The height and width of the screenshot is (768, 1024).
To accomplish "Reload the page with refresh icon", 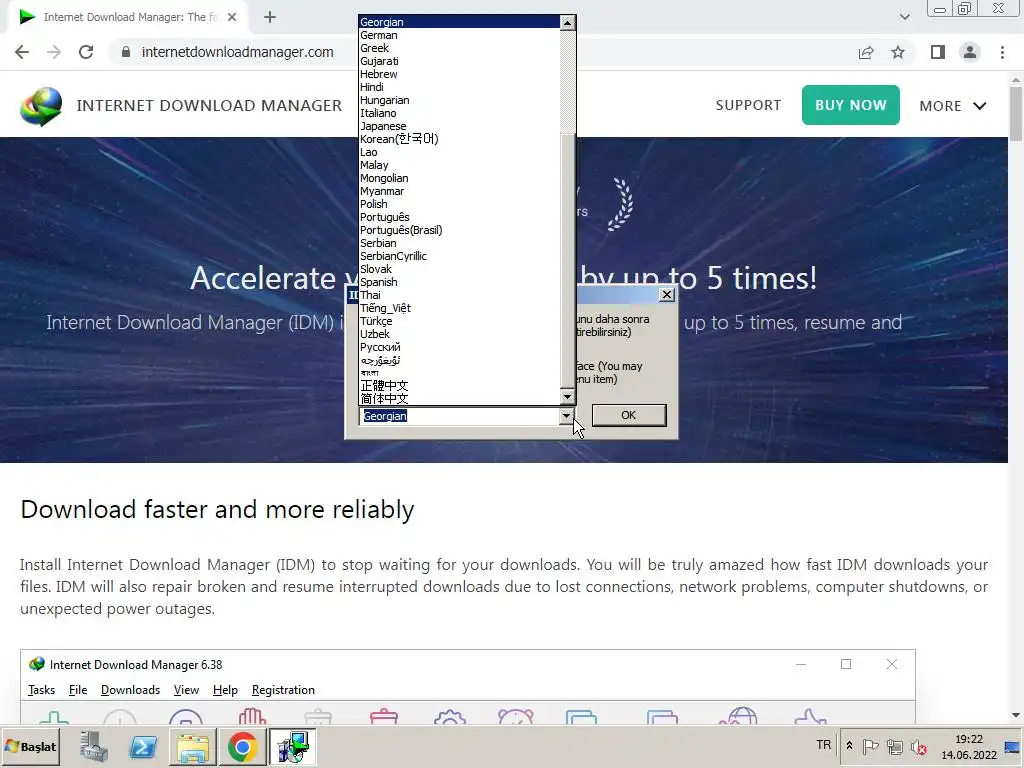I will (x=86, y=52).
